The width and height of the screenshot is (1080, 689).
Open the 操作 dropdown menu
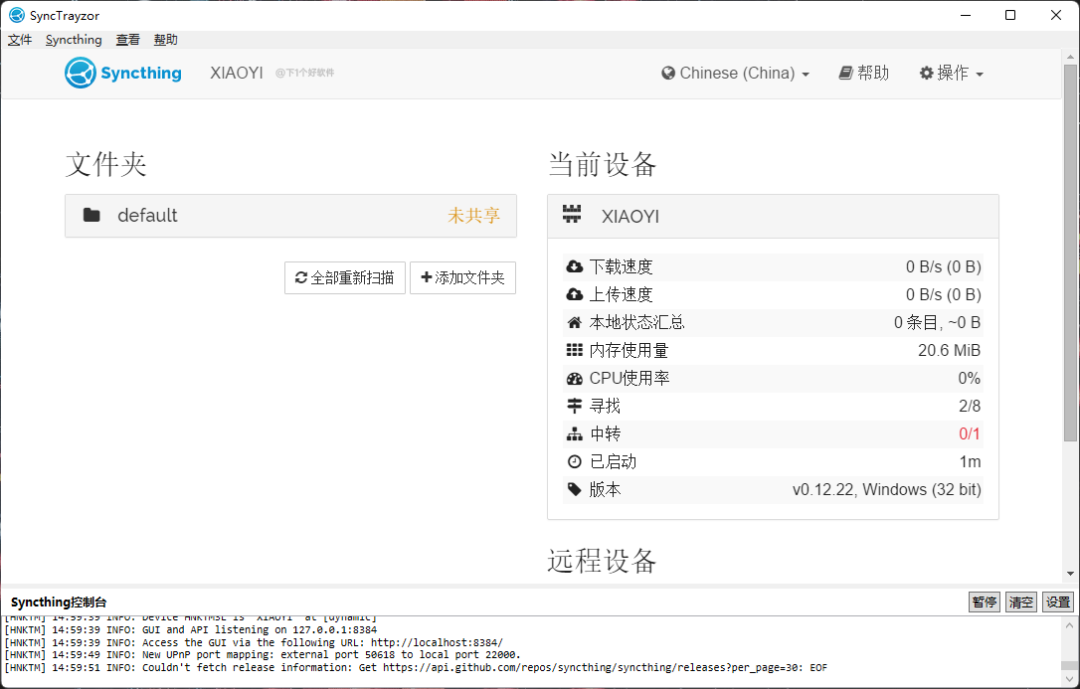coord(949,72)
